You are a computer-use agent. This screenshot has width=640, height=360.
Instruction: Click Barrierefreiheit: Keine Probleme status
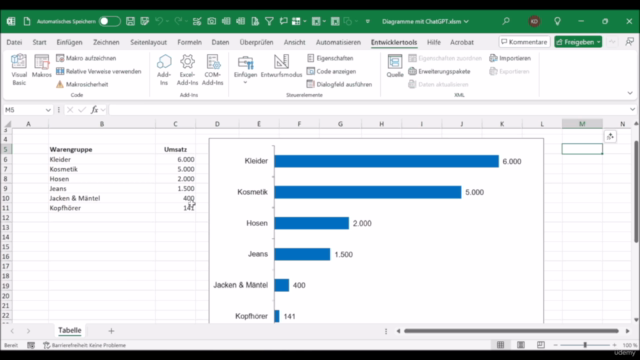click(x=84, y=345)
